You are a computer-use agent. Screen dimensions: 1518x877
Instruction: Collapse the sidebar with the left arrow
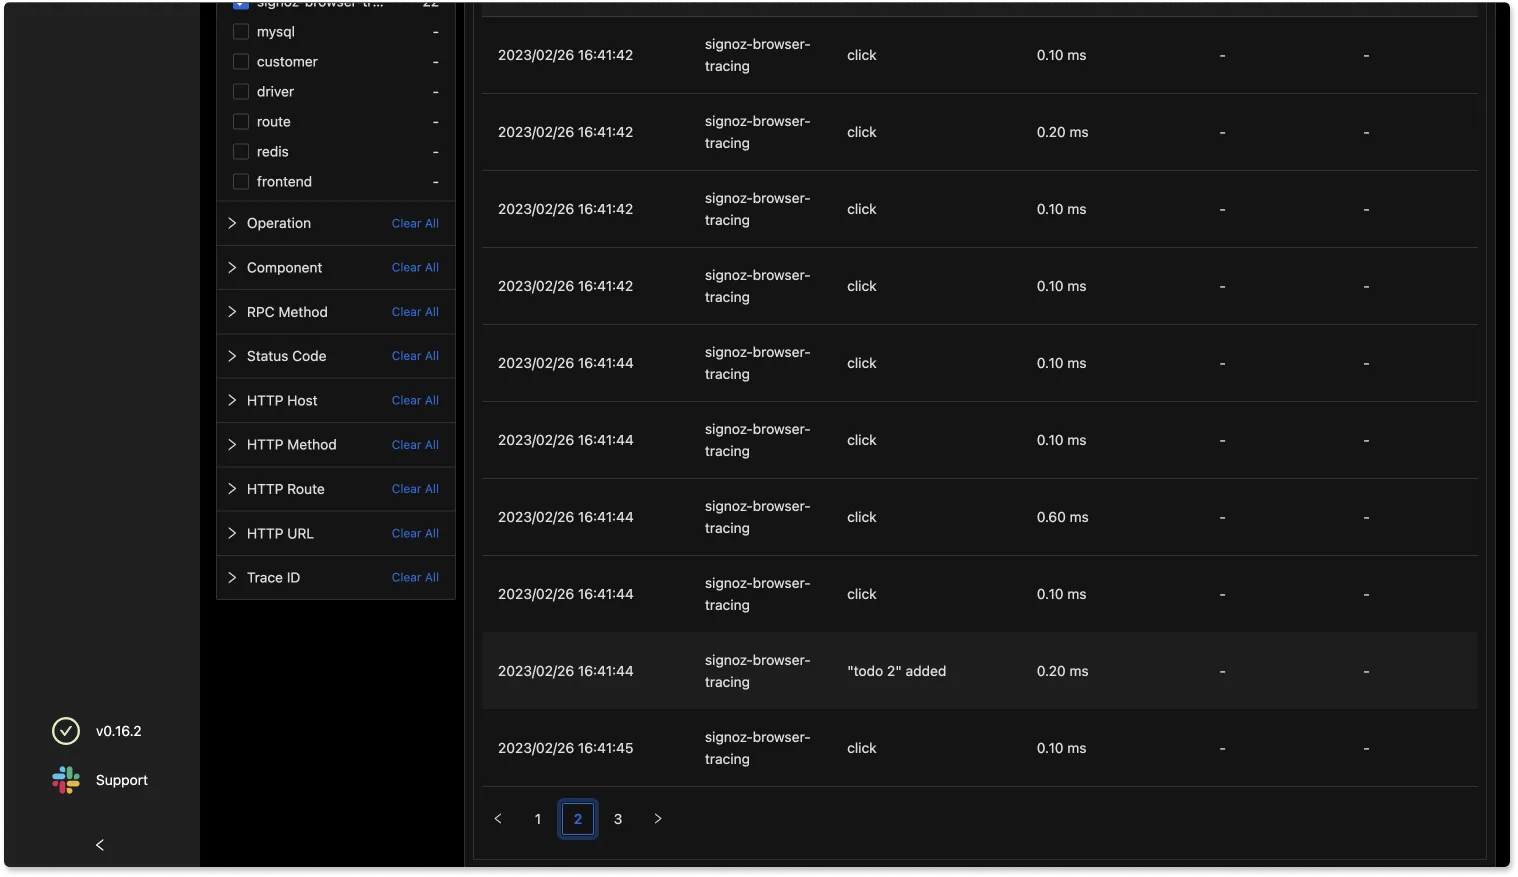pyautogui.click(x=100, y=845)
